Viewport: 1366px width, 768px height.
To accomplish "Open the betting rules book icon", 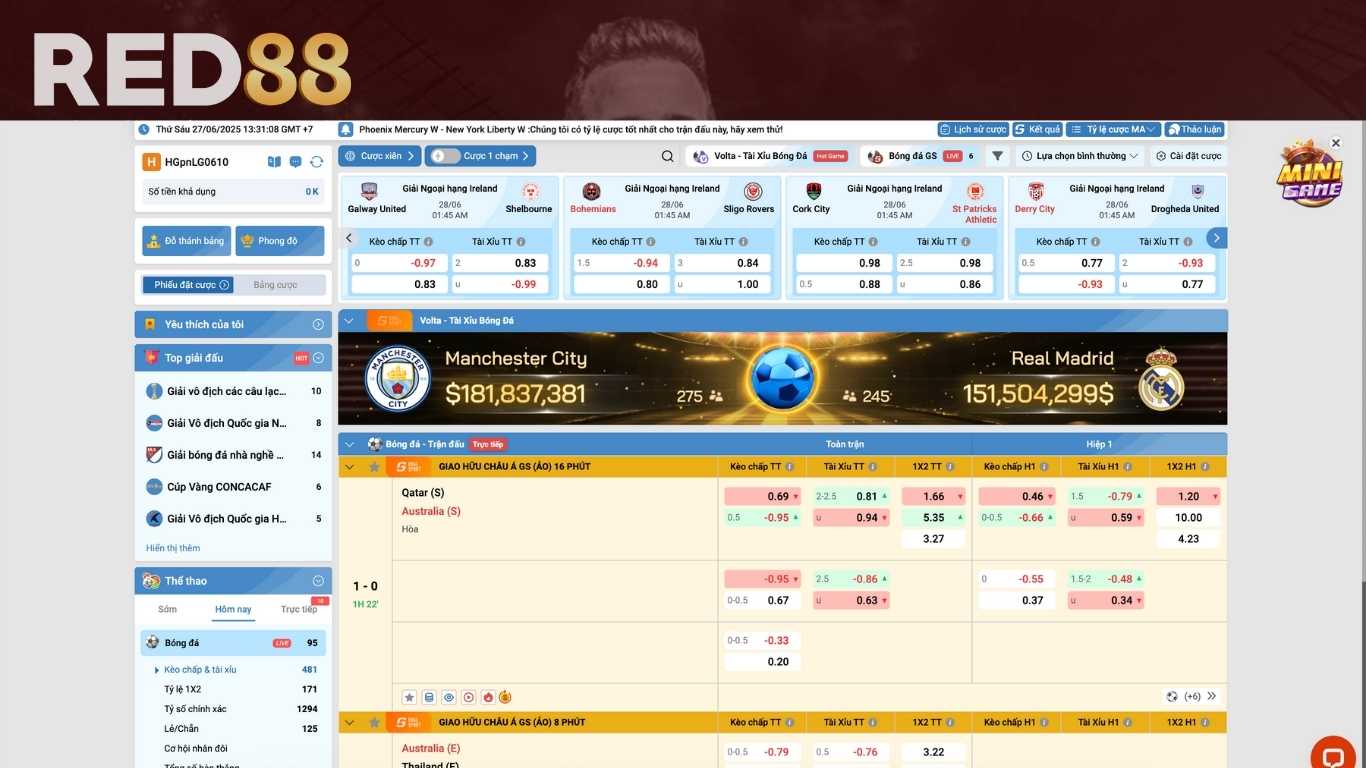I will pyautogui.click(x=274, y=162).
